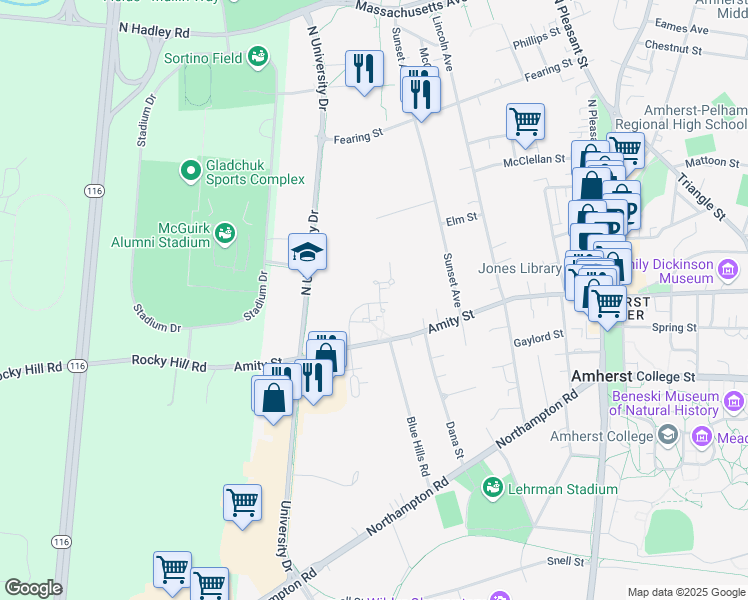Click the Snell St label
The image size is (748, 600).
point(565,561)
